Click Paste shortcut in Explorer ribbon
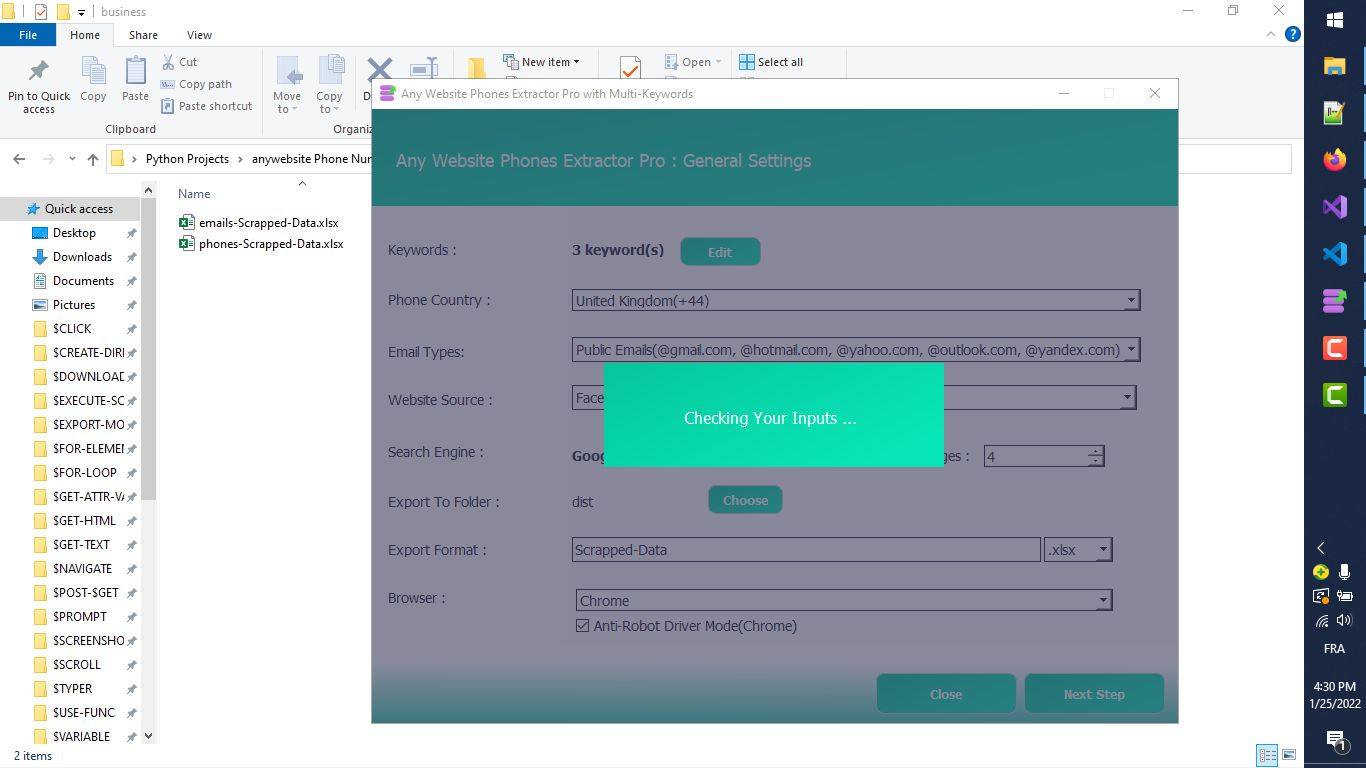Screen dimensions: 1366x768 coord(206,106)
